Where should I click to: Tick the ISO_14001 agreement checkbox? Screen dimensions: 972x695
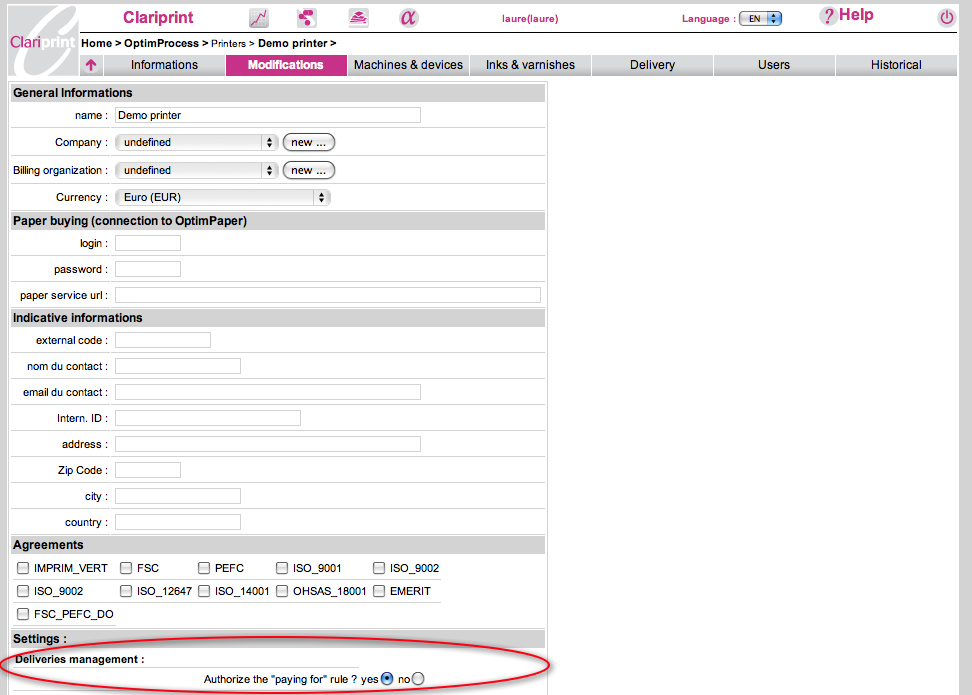tap(204, 591)
